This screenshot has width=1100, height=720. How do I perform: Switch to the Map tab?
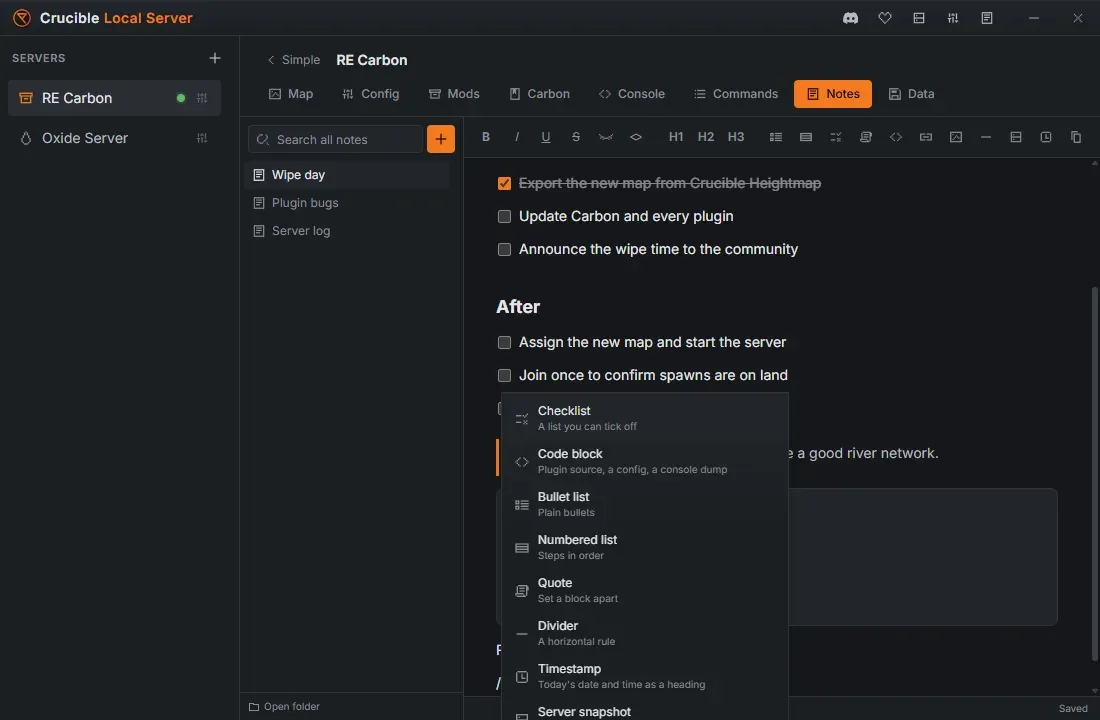[291, 94]
